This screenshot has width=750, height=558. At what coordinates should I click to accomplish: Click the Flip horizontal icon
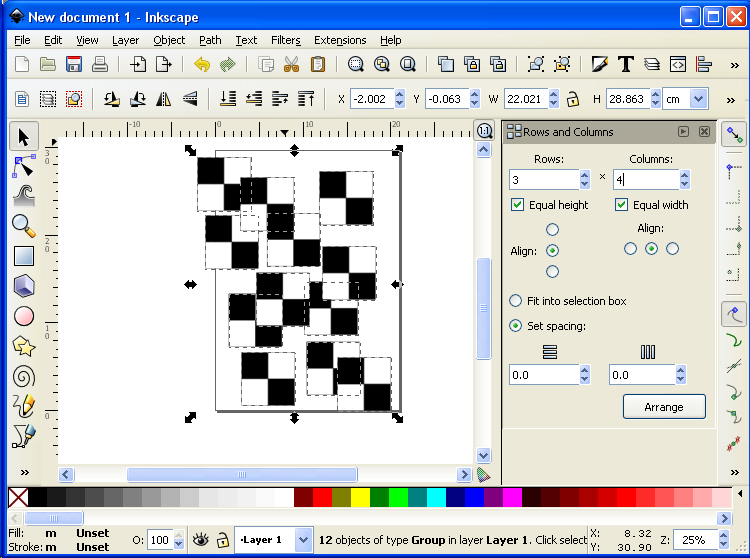coord(164,99)
